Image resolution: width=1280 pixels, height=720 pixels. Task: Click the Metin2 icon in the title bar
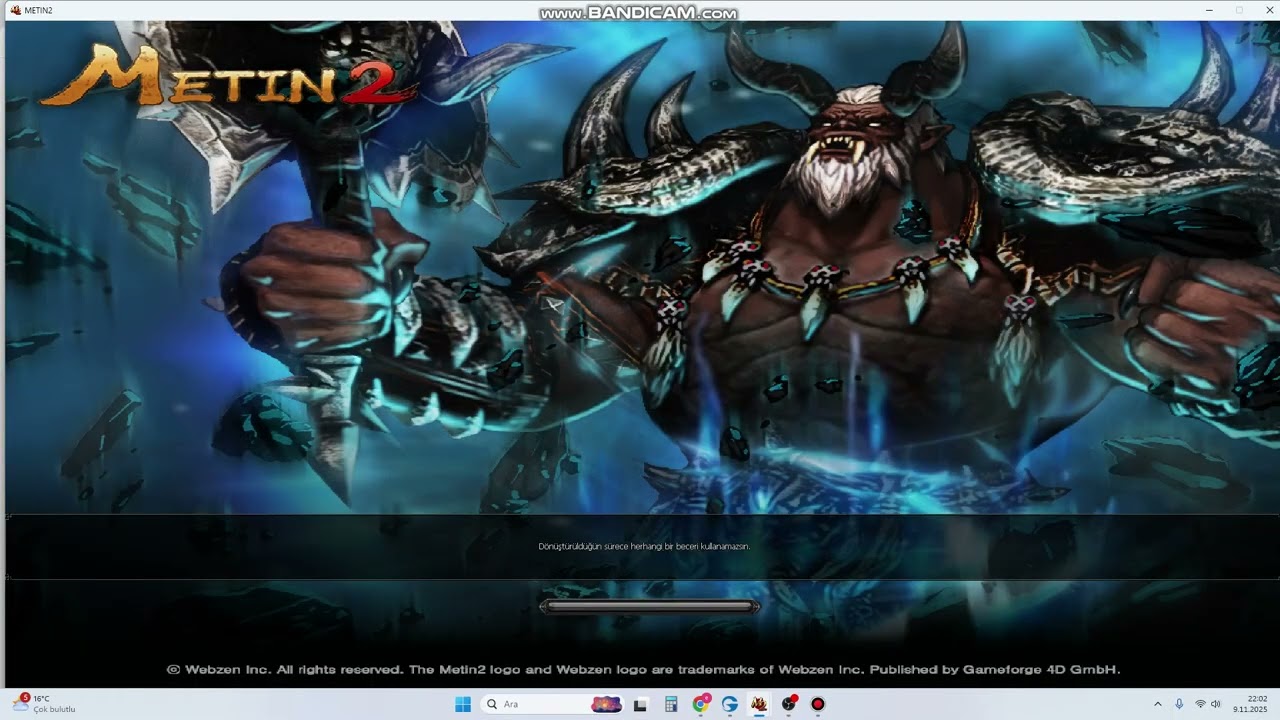click(15, 10)
